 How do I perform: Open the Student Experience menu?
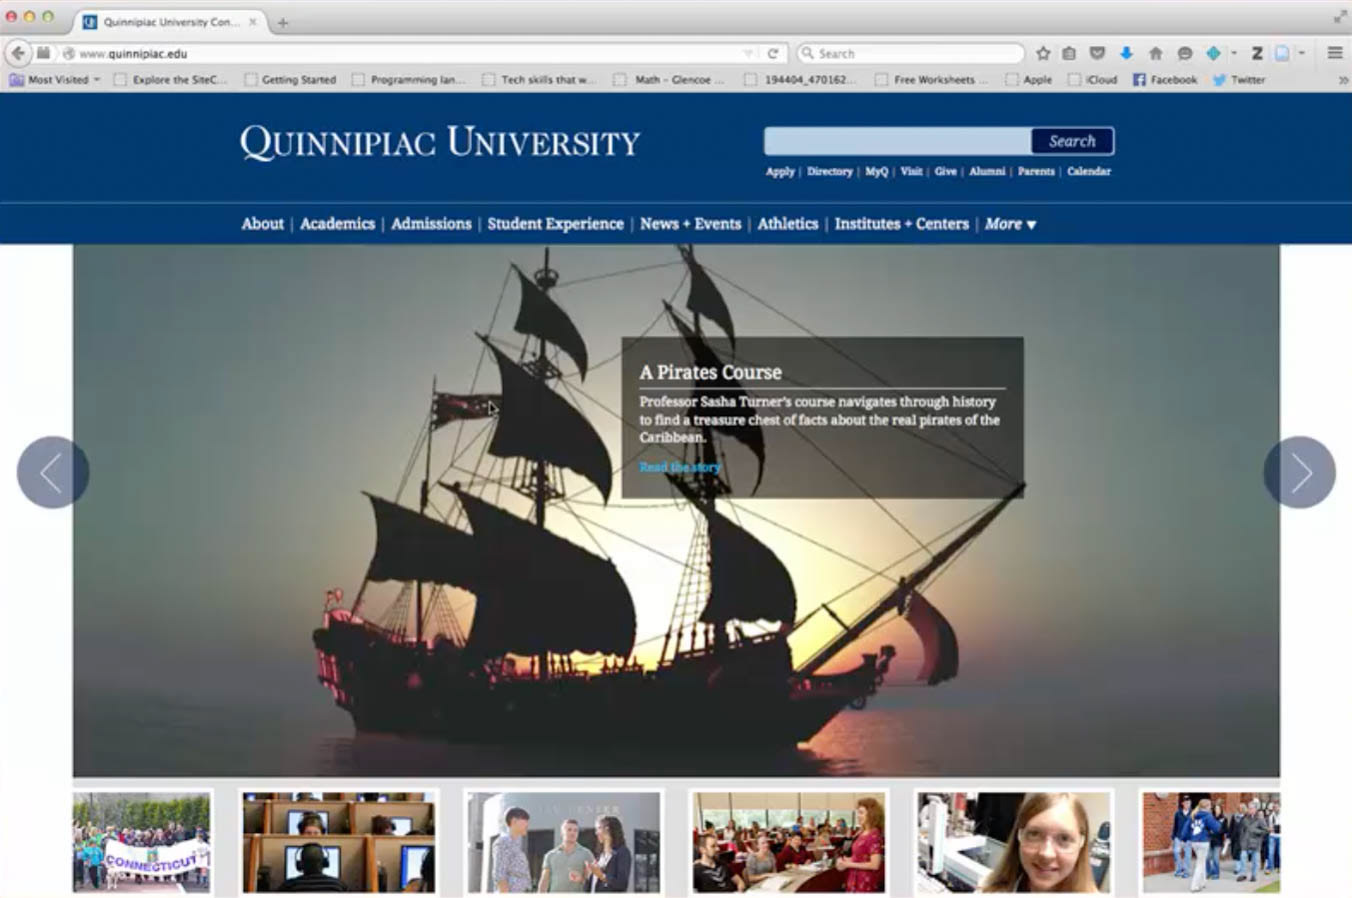click(x=555, y=224)
